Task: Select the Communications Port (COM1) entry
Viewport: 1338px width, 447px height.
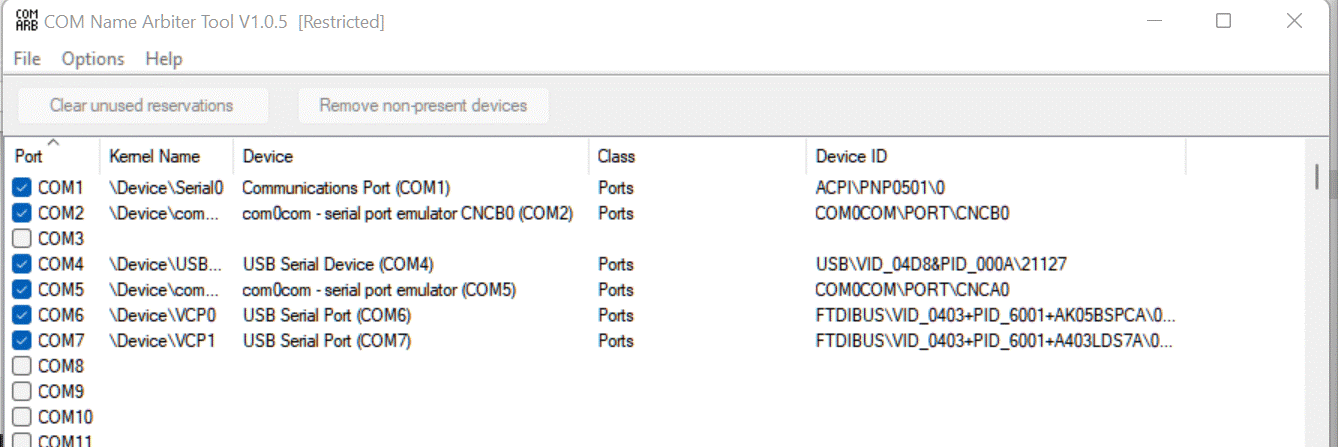Action: click(346, 187)
